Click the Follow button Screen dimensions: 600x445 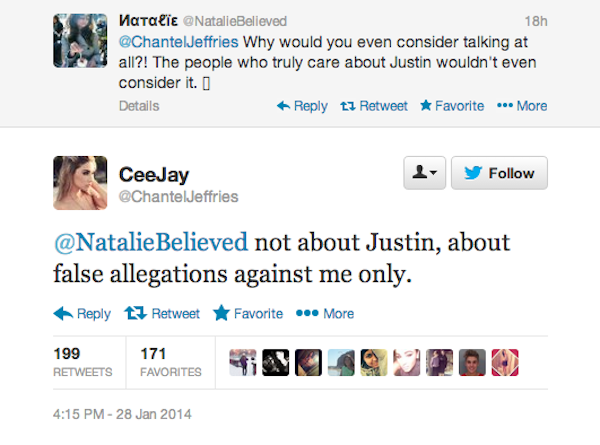point(500,173)
